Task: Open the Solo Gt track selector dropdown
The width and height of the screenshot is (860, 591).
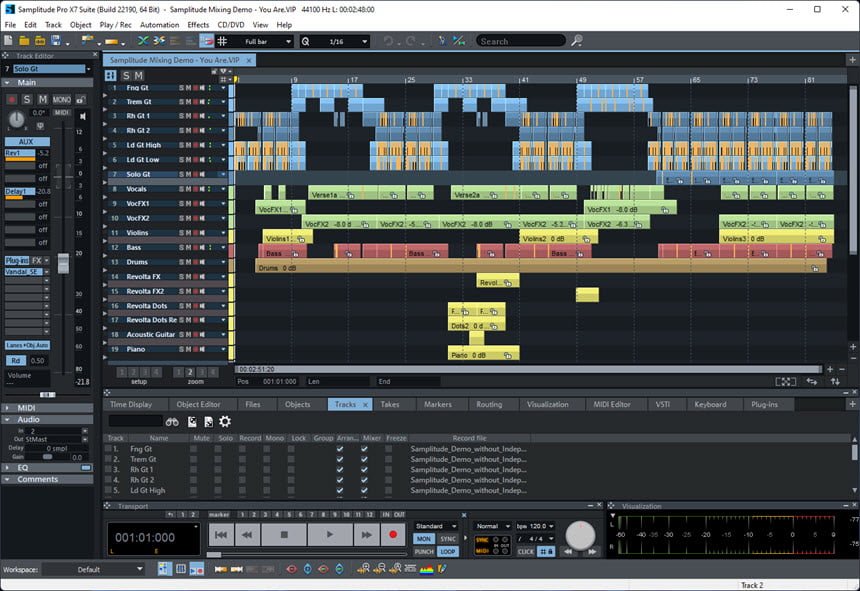Action: (88, 69)
